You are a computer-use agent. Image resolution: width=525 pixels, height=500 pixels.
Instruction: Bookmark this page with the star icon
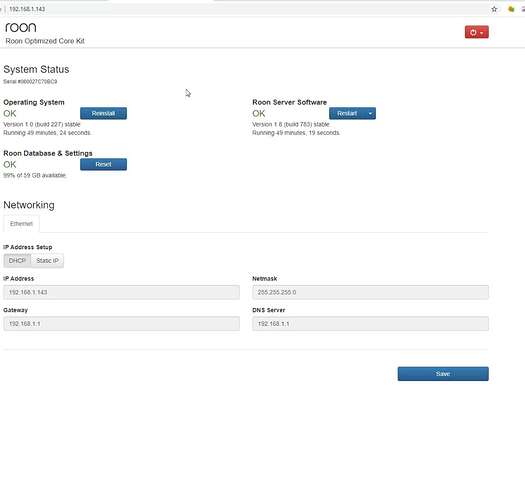pos(494,9)
